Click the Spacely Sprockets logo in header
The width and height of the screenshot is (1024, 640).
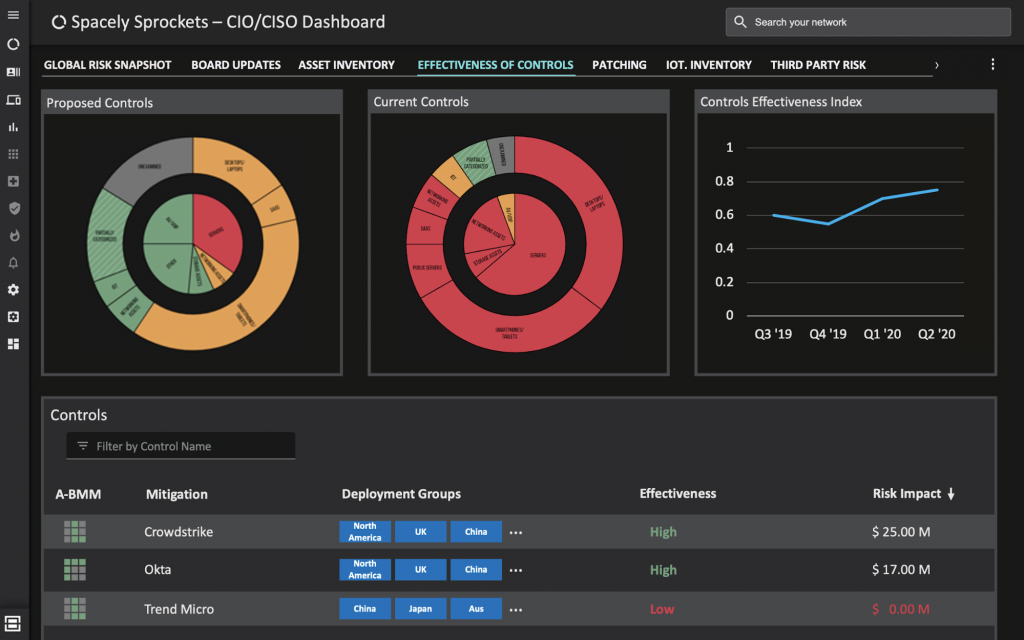(x=59, y=22)
